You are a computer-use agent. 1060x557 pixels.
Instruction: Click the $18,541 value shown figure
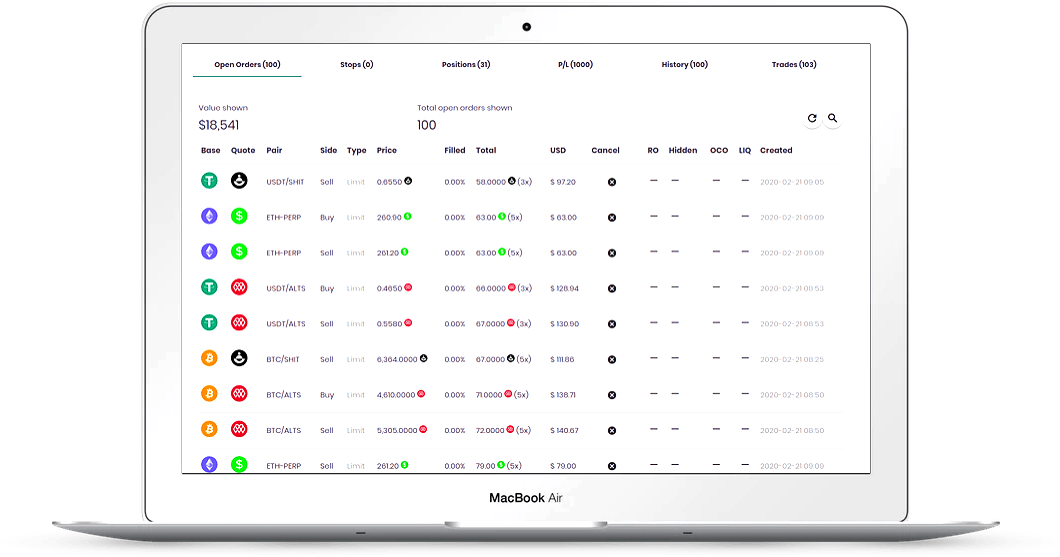pos(218,126)
